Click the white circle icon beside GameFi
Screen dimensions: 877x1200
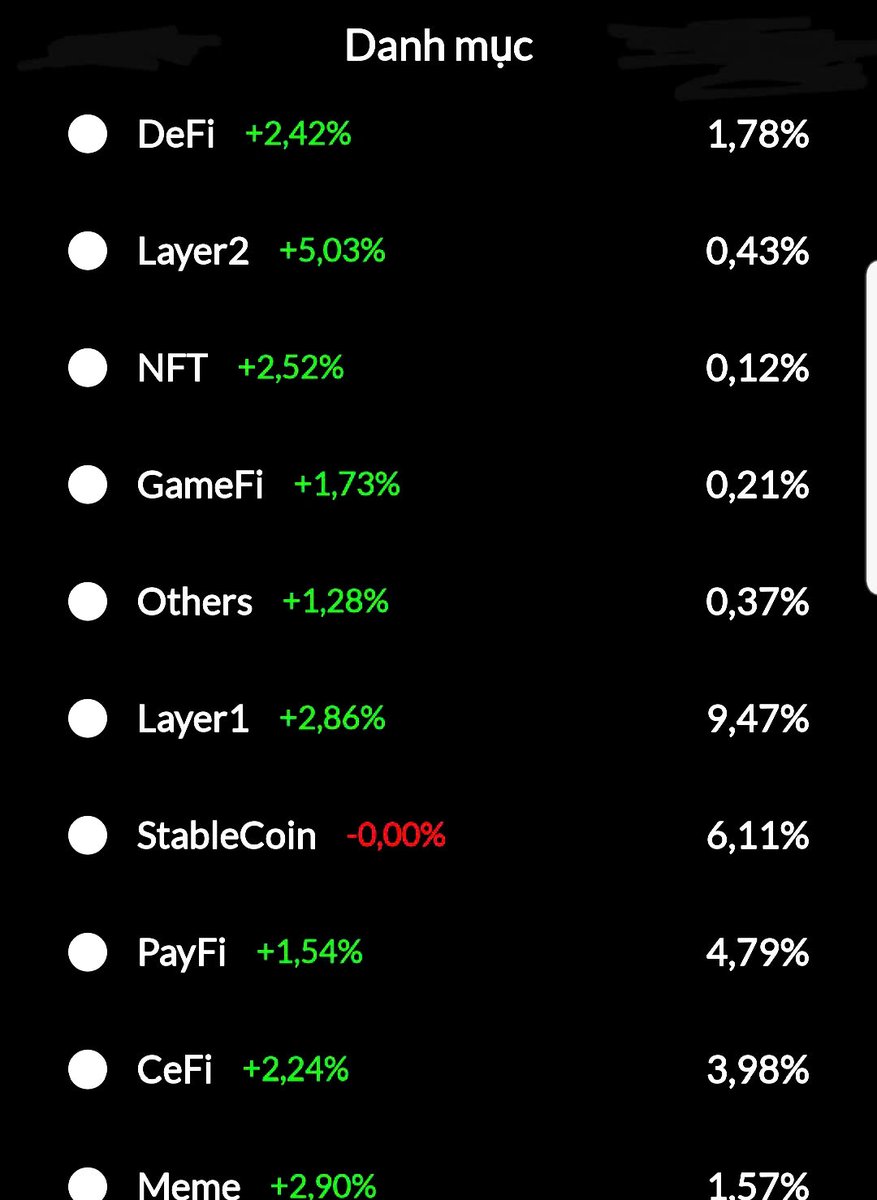(88, 485)
